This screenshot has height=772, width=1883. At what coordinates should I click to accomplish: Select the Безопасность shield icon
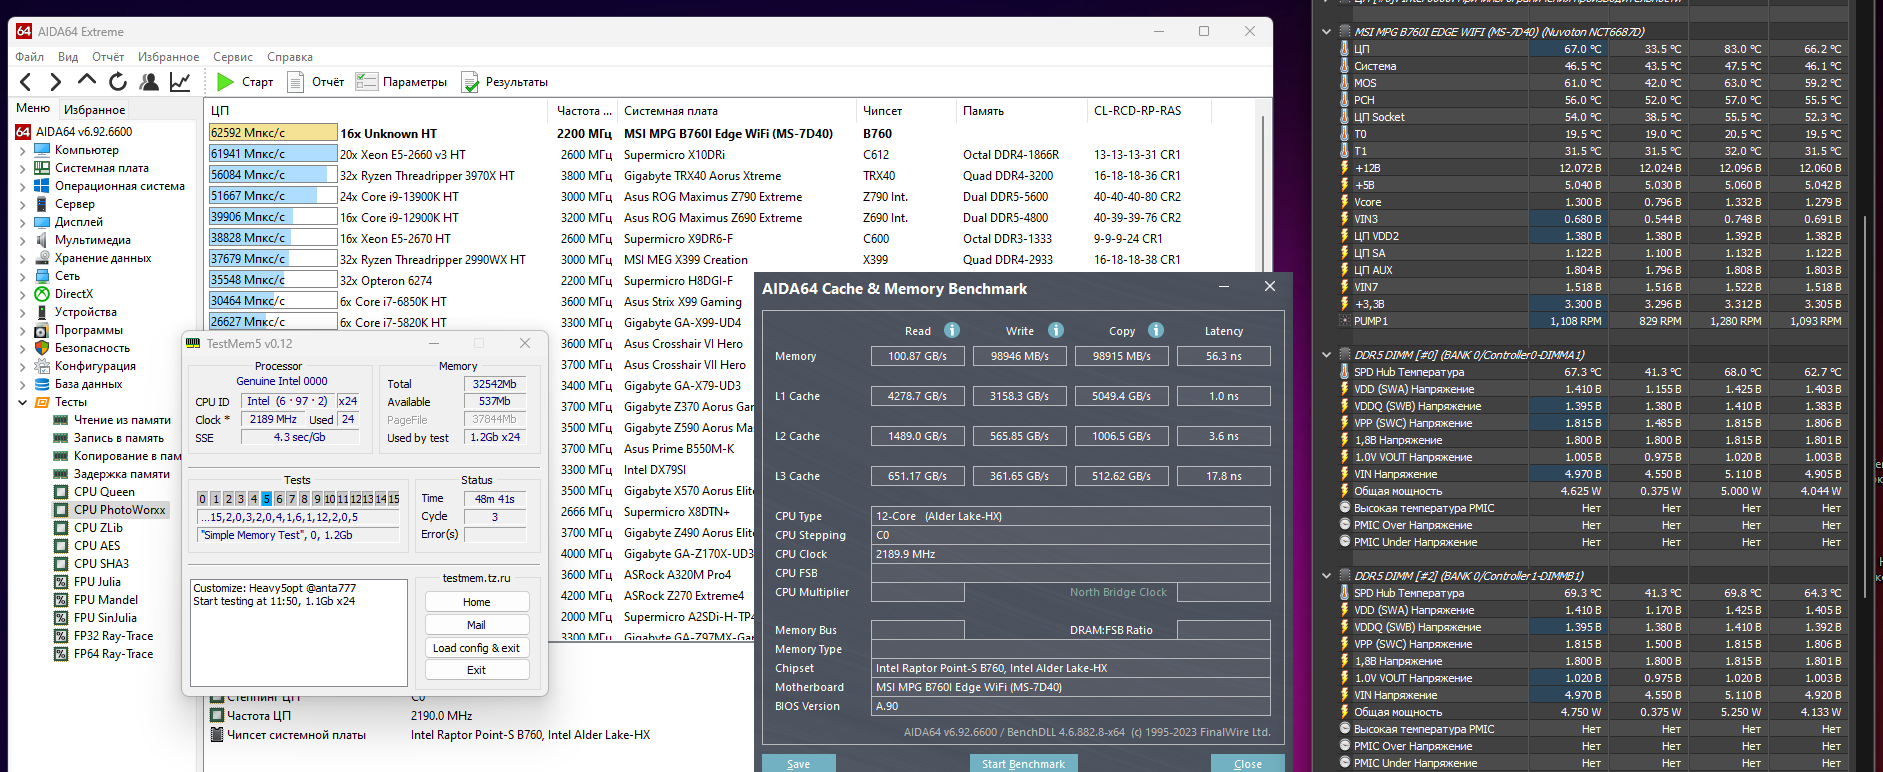pos(42,348)
